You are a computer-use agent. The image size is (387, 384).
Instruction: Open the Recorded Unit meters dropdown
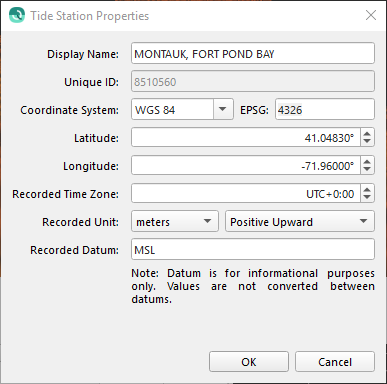[175, 221]
